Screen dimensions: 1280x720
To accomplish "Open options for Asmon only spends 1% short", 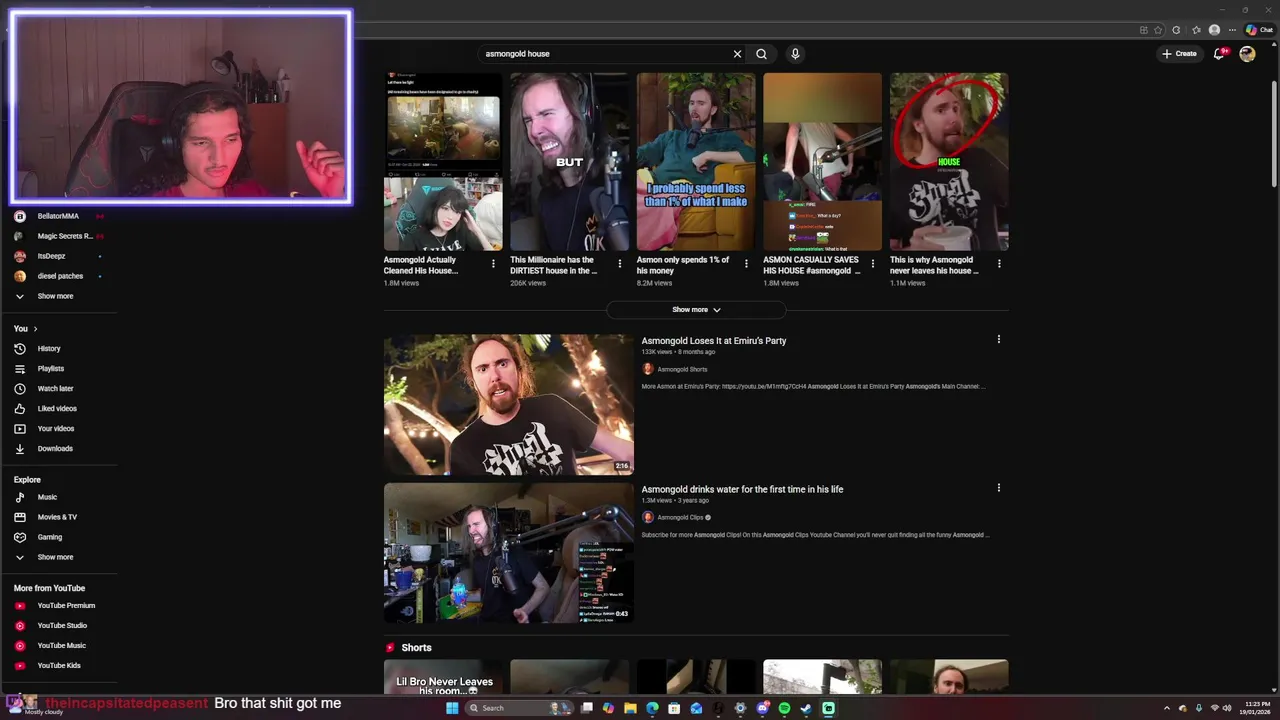I will tap(746, 264).
